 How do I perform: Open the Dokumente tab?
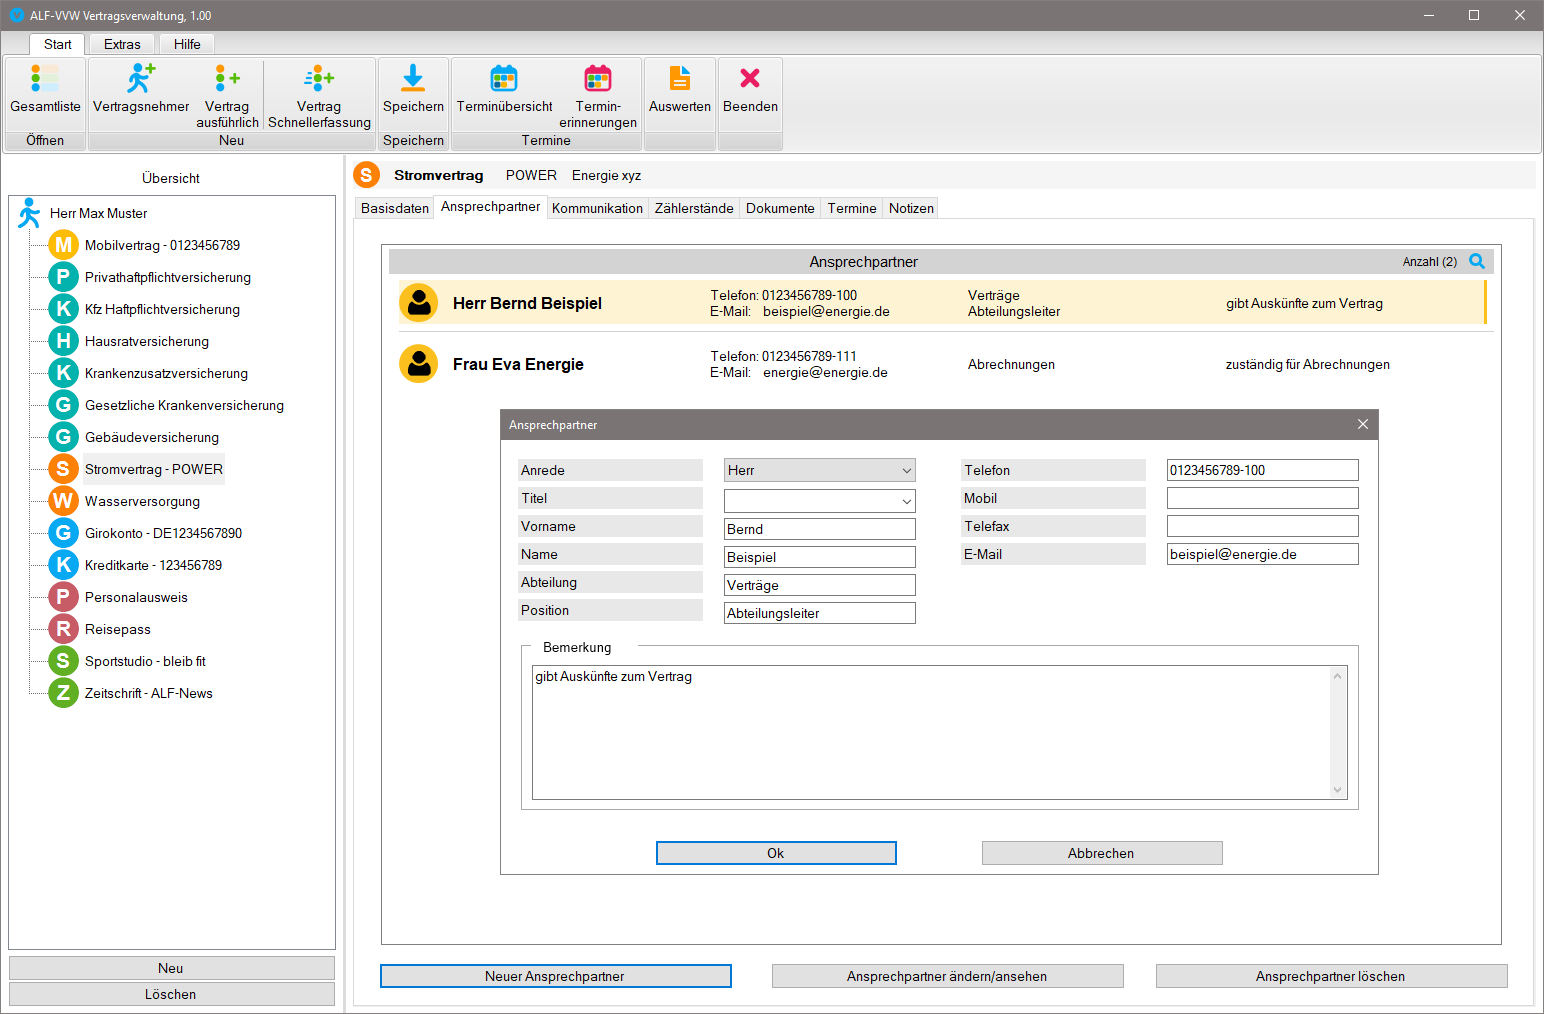(x=780, y=208)
